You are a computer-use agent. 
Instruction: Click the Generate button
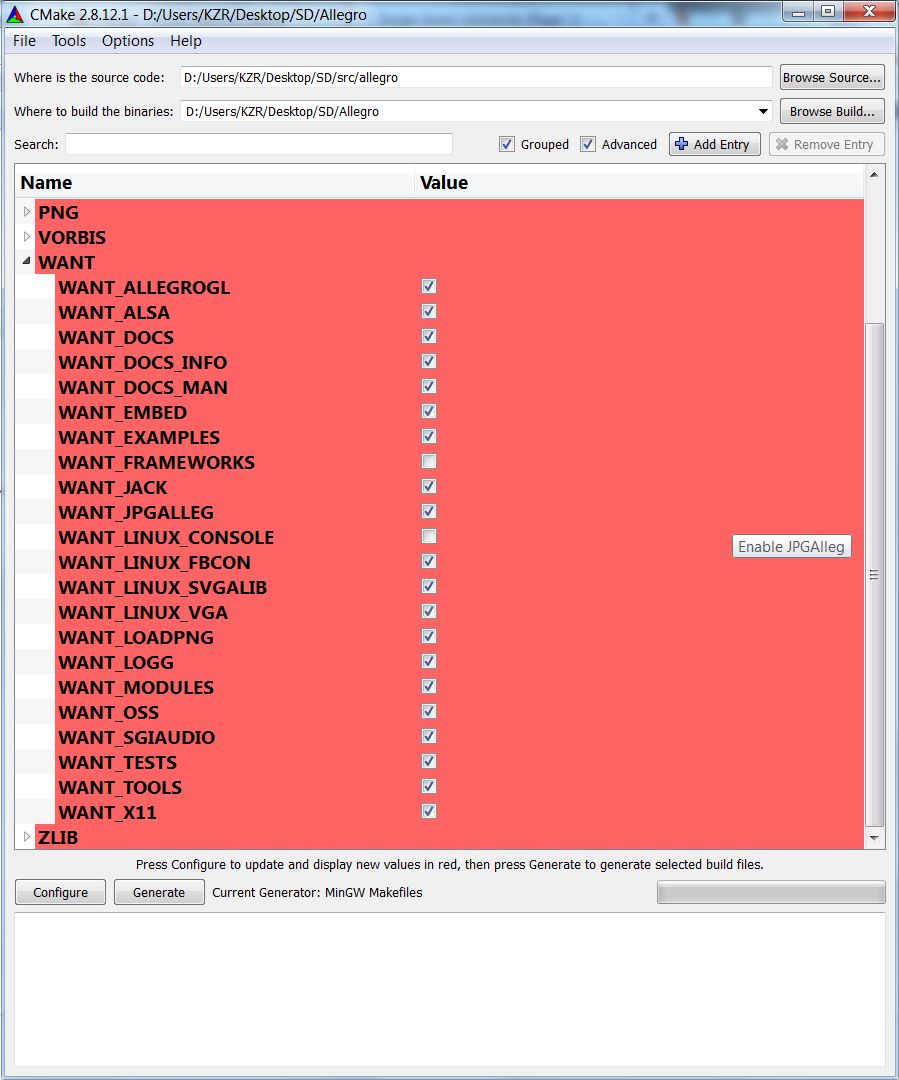[x=159, y=892]
